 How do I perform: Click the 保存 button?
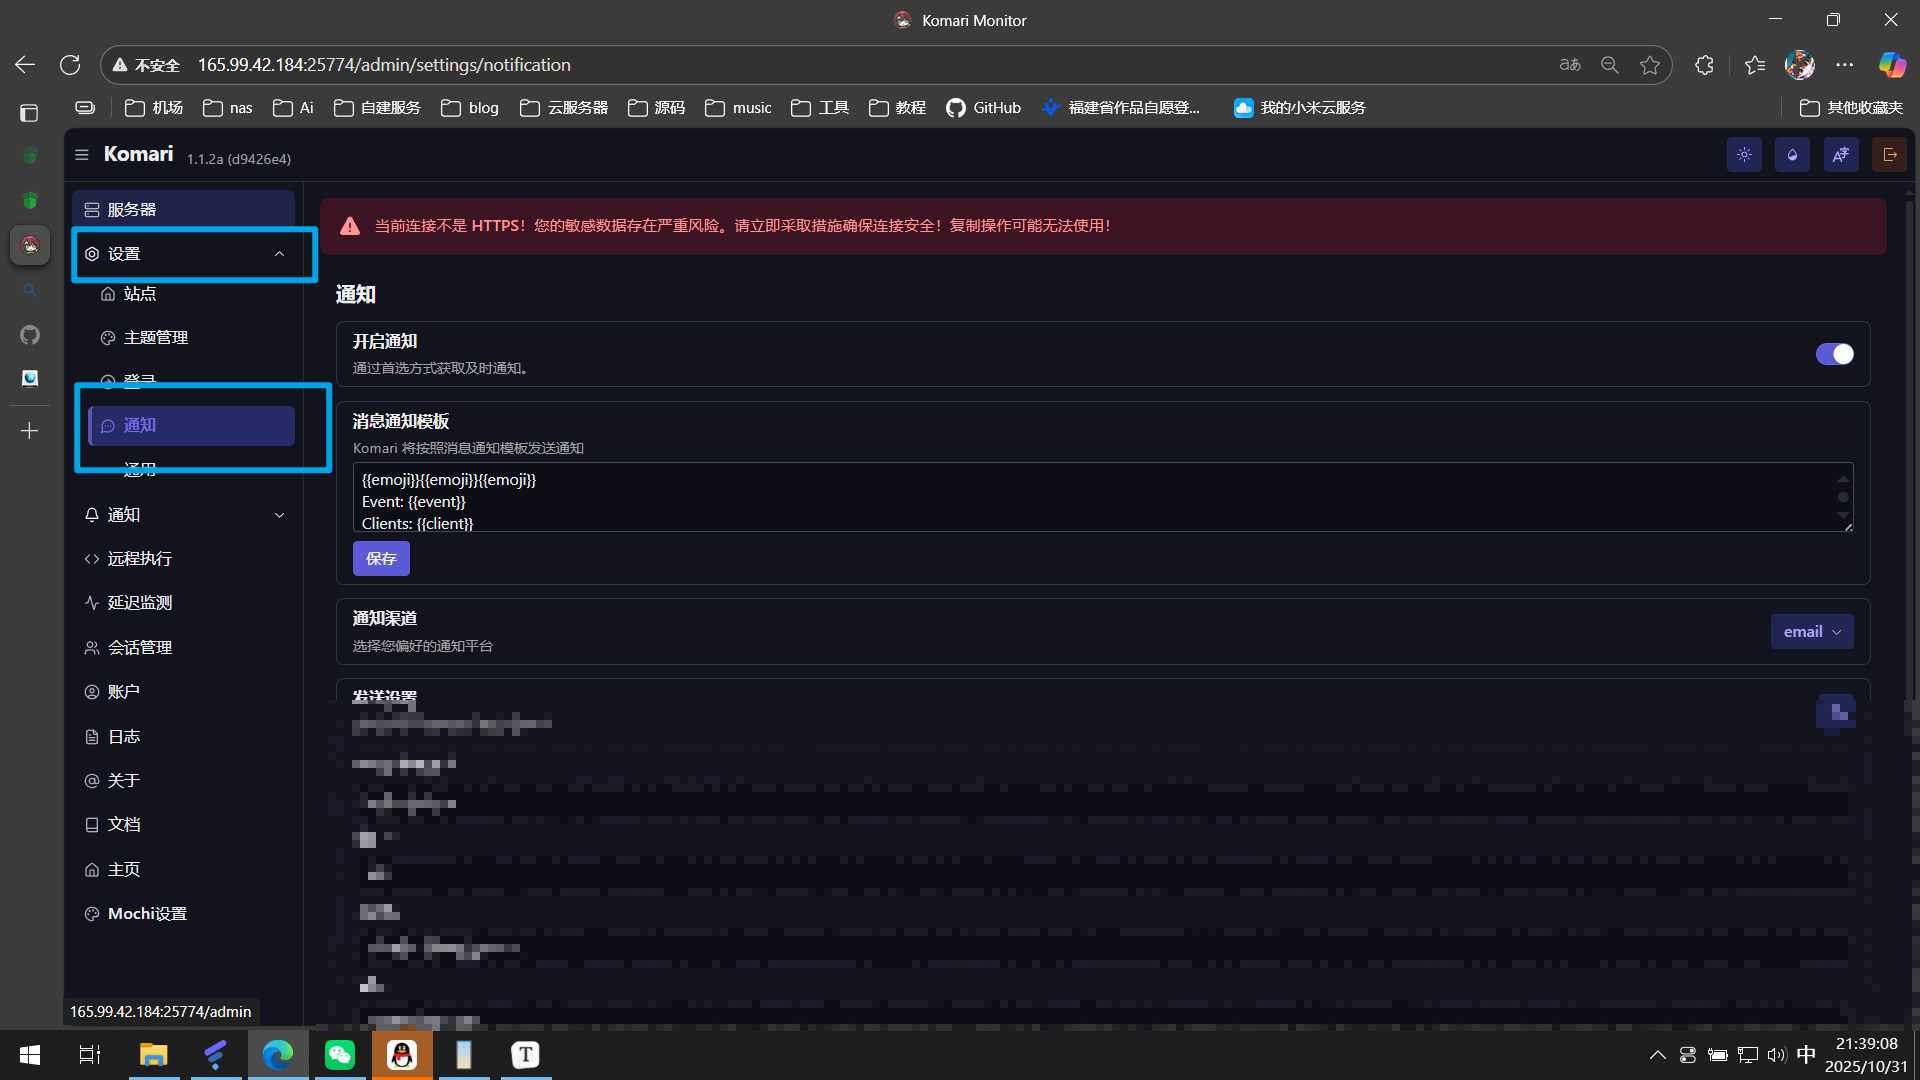coord(381,559)
